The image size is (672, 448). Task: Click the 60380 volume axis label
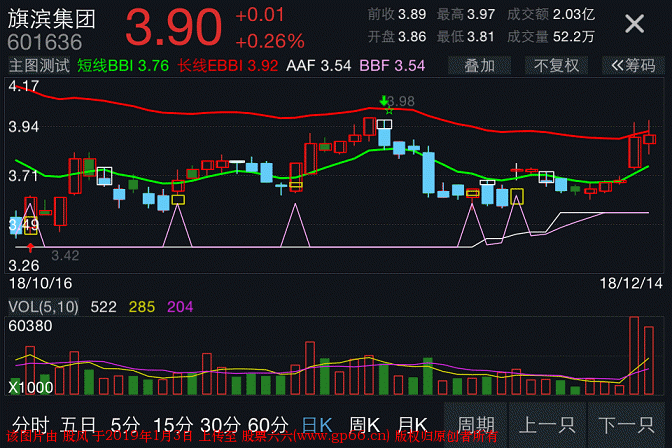(30, 326)
